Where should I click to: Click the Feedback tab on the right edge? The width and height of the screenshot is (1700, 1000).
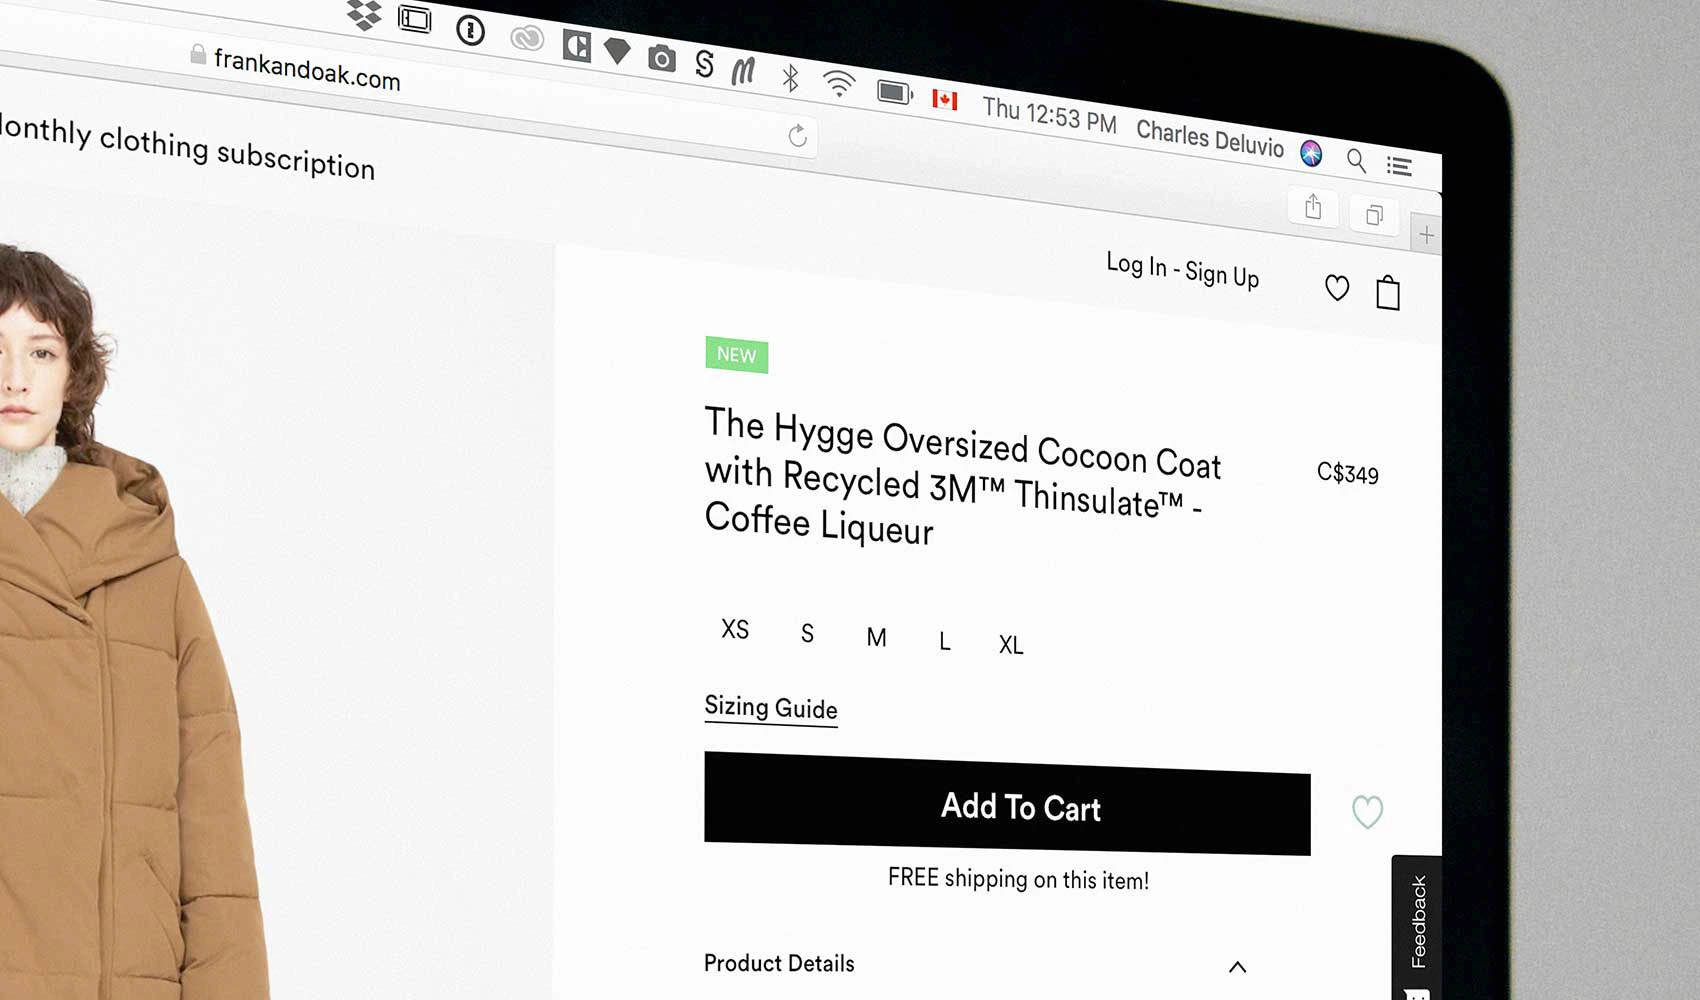pyautogui.click(x=1417, y=922)
